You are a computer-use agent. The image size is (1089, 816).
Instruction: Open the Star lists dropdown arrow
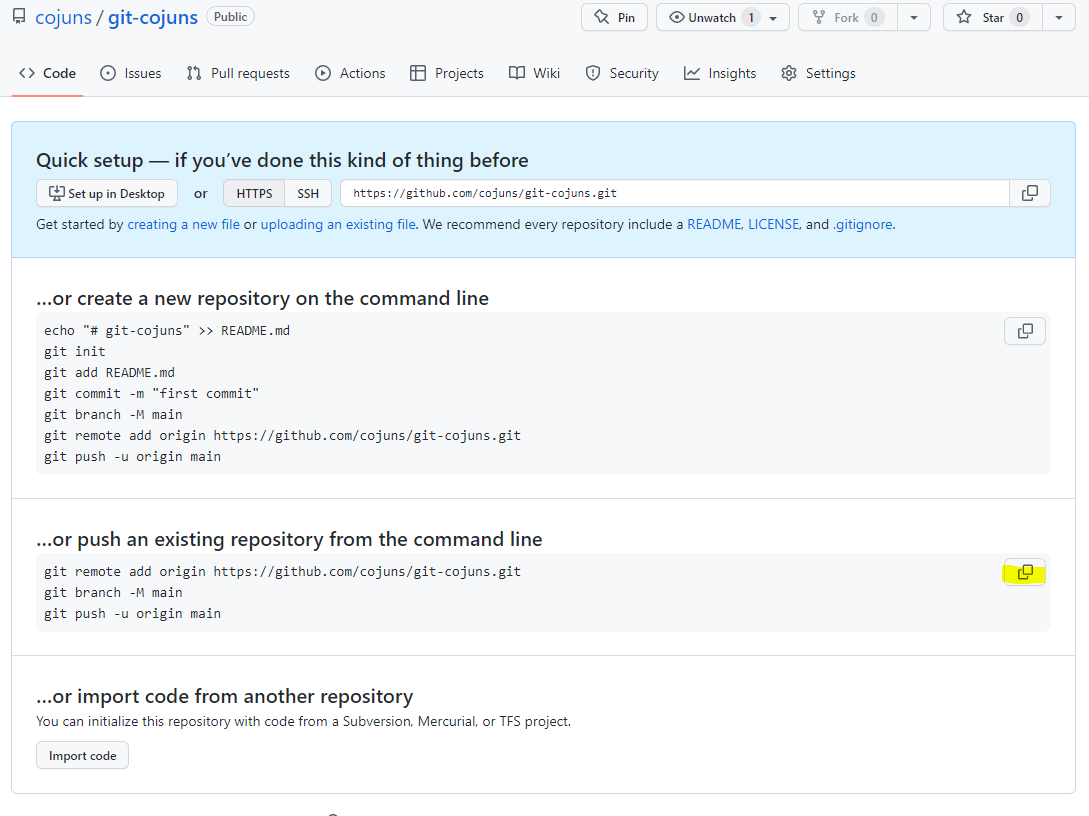pyautogui.click(x=1058, y=17)
